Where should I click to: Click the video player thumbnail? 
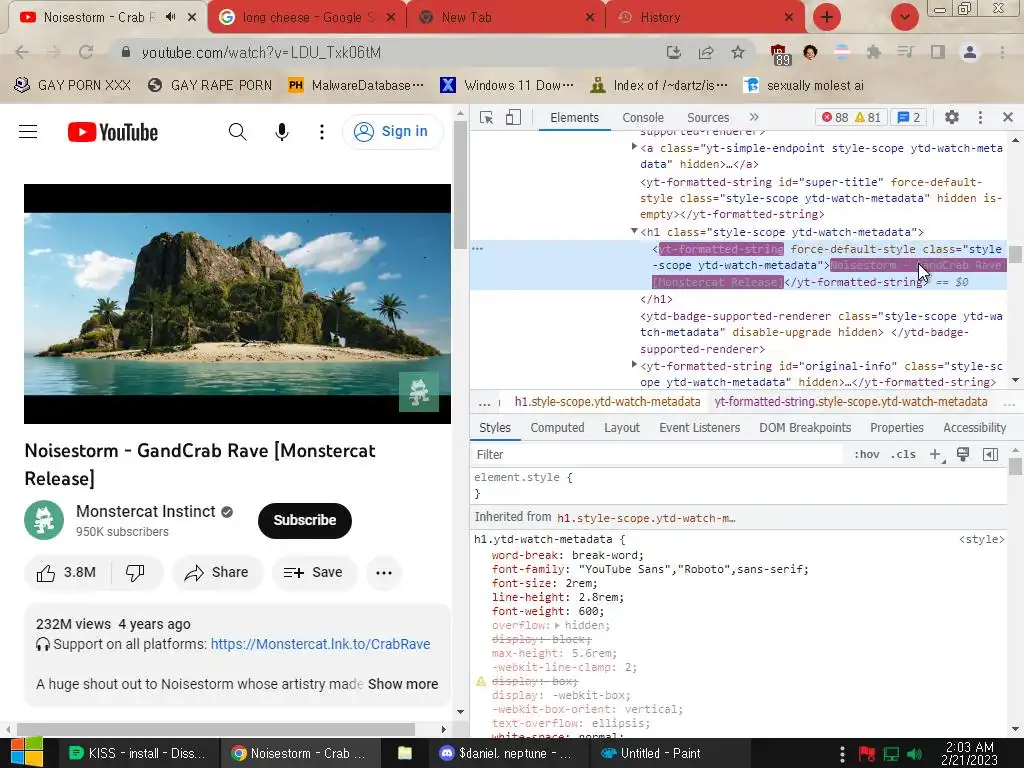(x=237, y=304)
